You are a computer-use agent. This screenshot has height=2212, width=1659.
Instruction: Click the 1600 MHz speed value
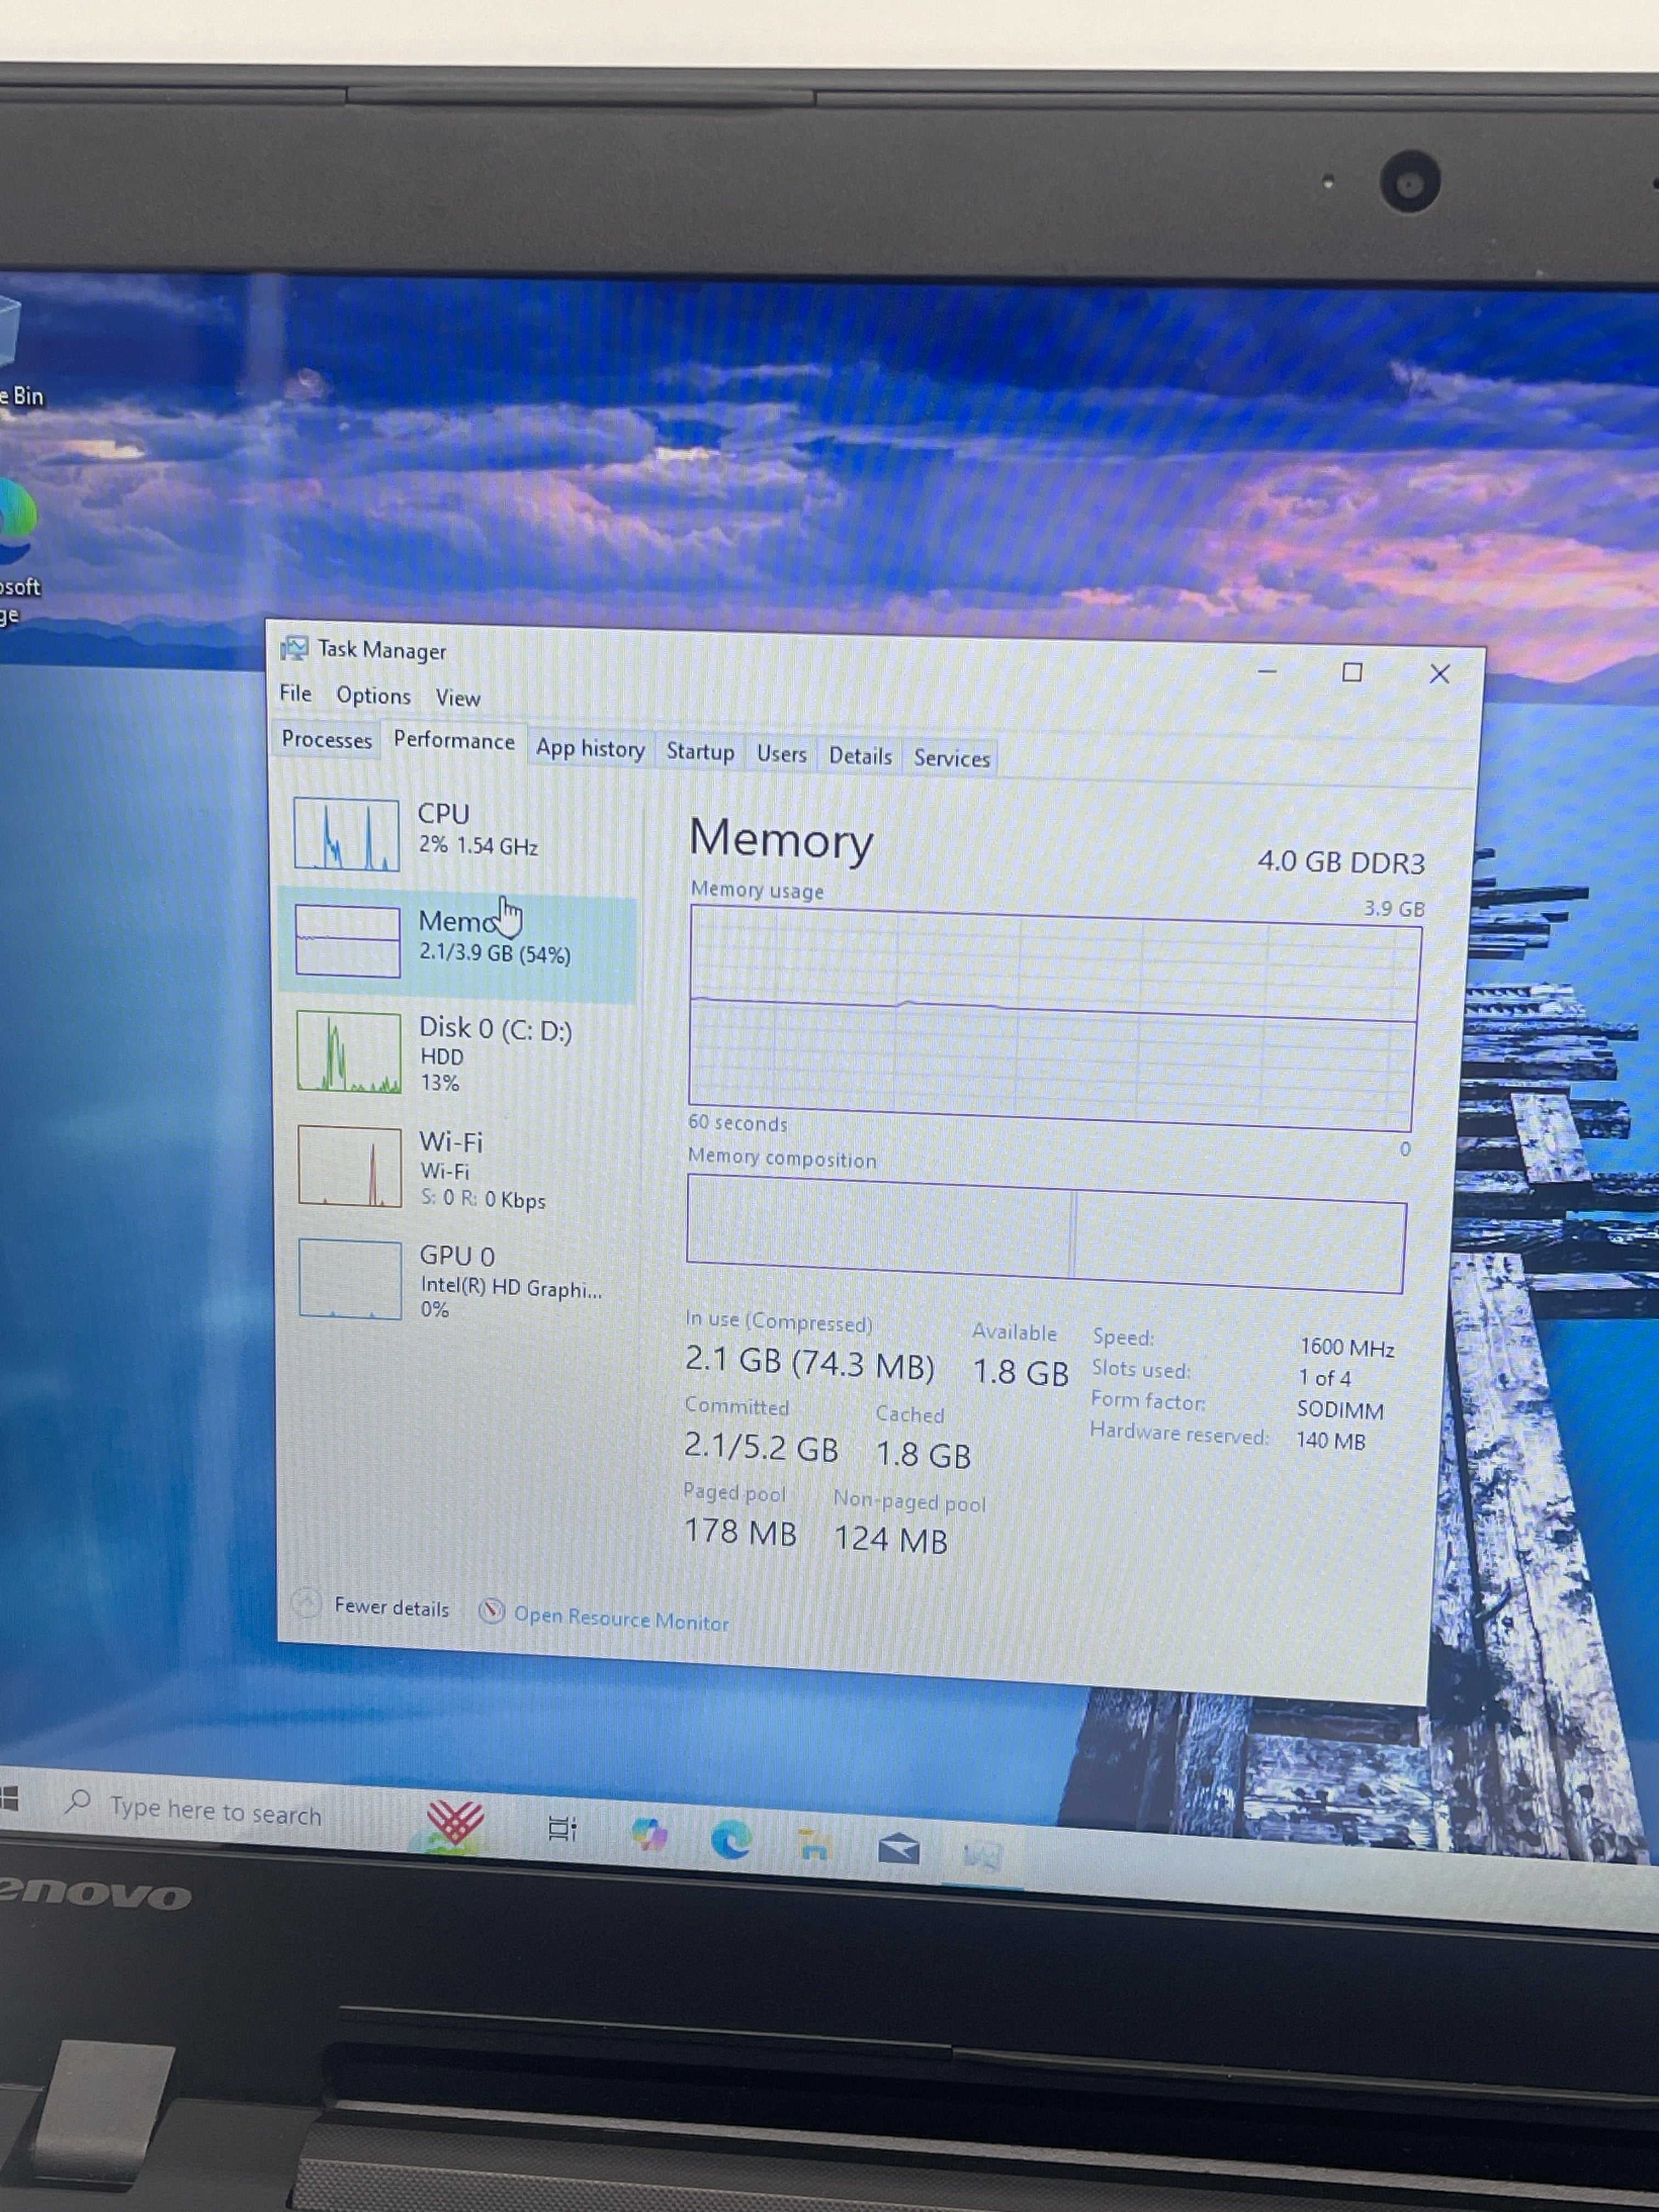pos(1347,1348)
